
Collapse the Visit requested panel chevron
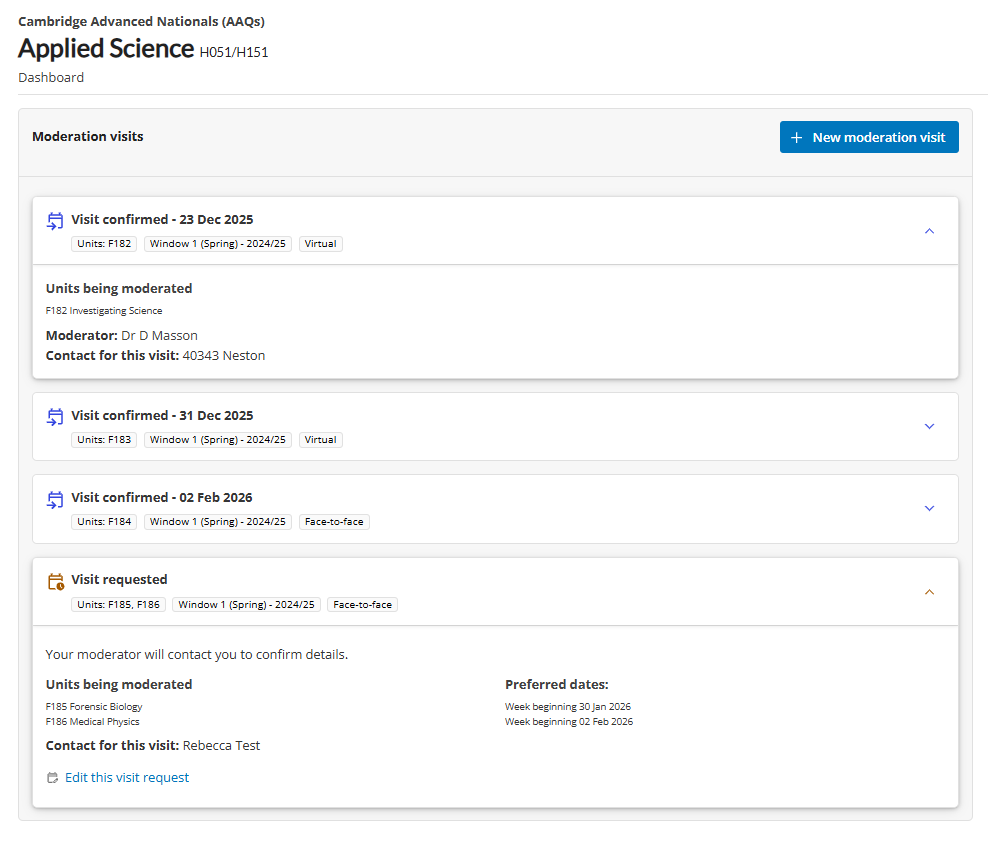tap(929, 592)
